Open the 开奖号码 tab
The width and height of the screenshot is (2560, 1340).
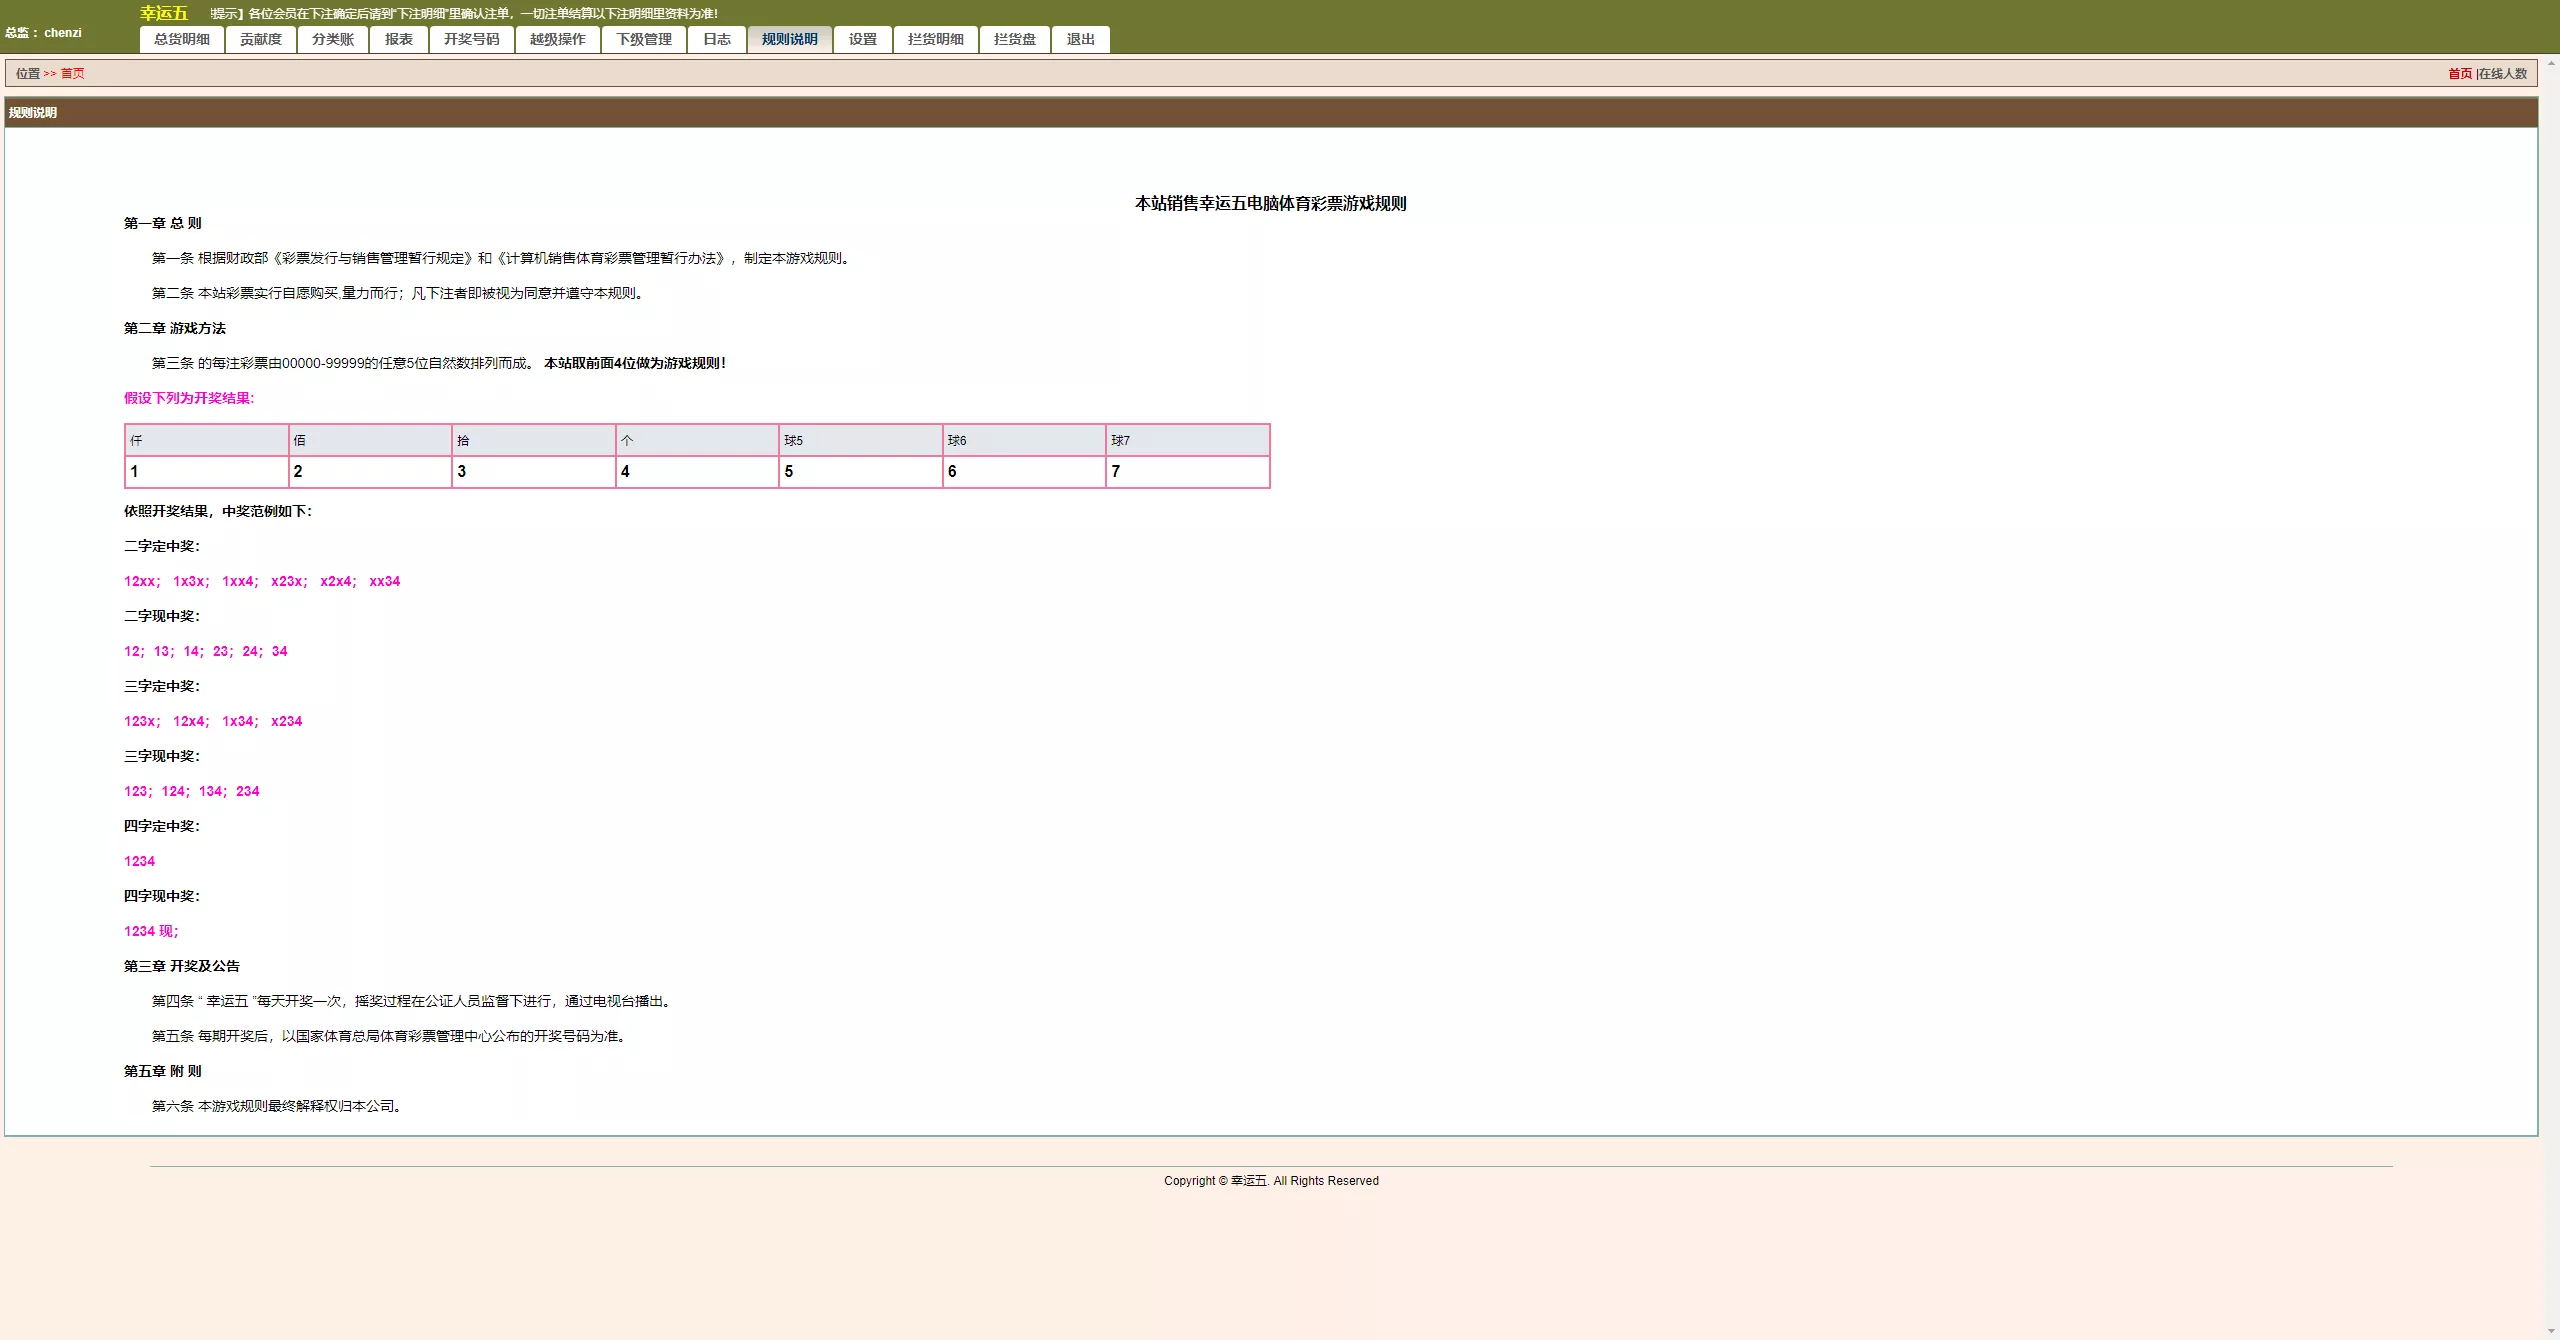click(472, 39)
